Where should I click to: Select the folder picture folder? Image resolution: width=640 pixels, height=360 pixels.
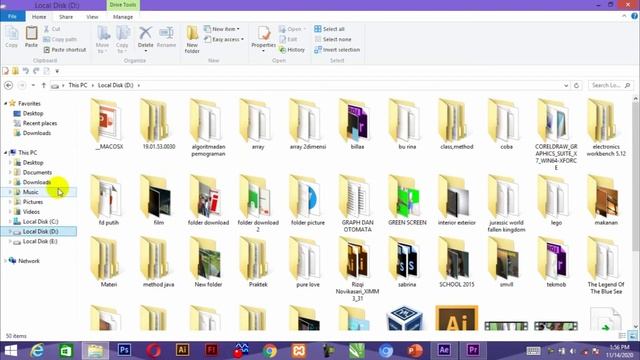coord(308,201)
